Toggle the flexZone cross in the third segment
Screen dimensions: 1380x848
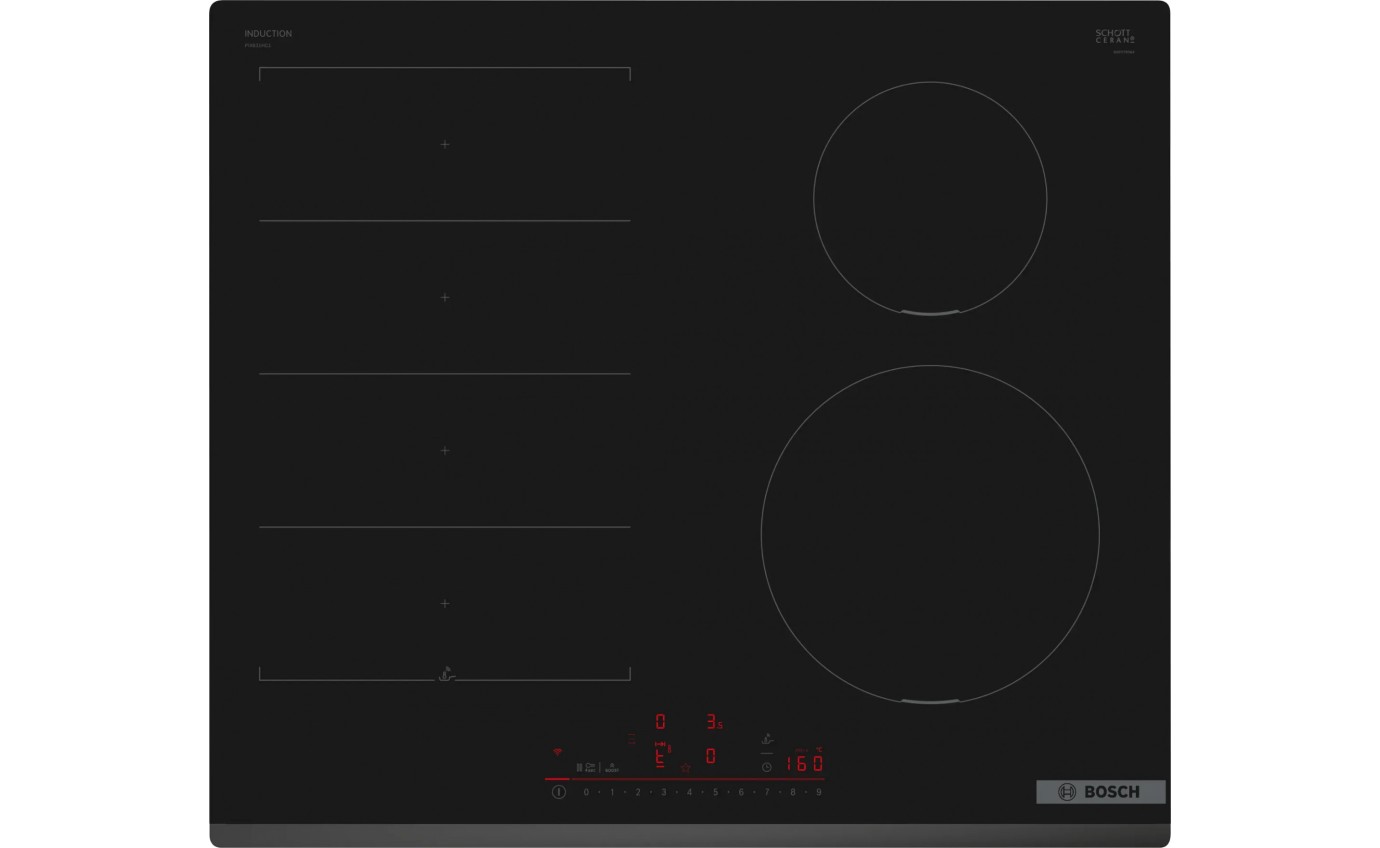click(x=444, y=450)
